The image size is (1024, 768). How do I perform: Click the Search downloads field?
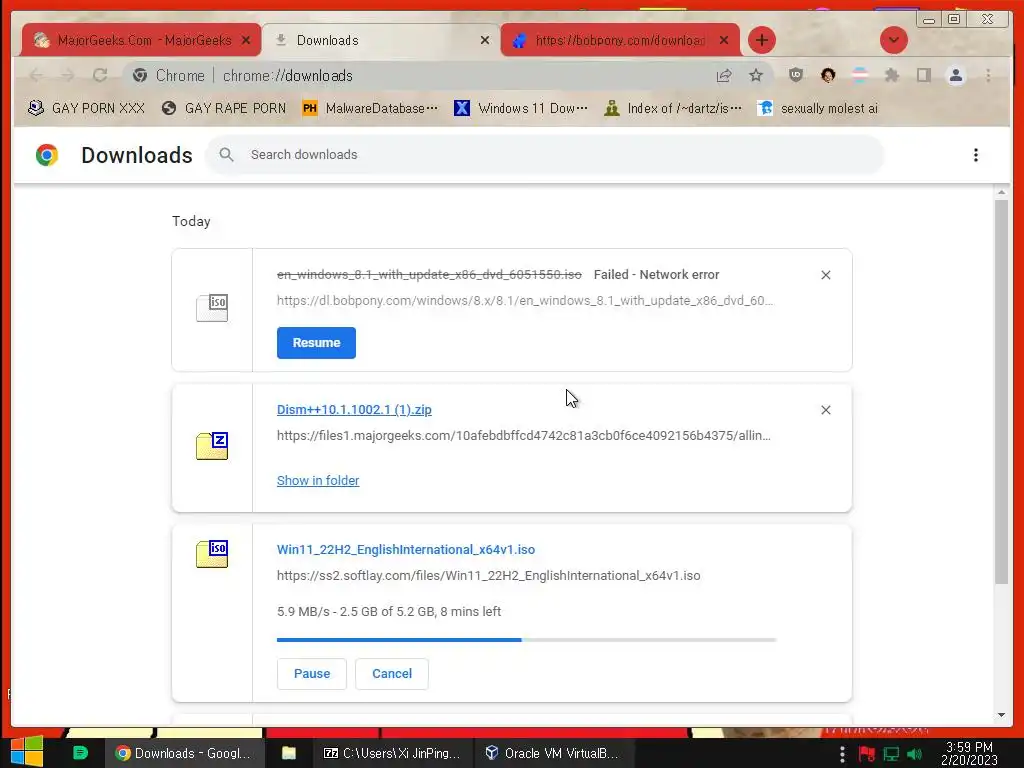tap(545, 155)
